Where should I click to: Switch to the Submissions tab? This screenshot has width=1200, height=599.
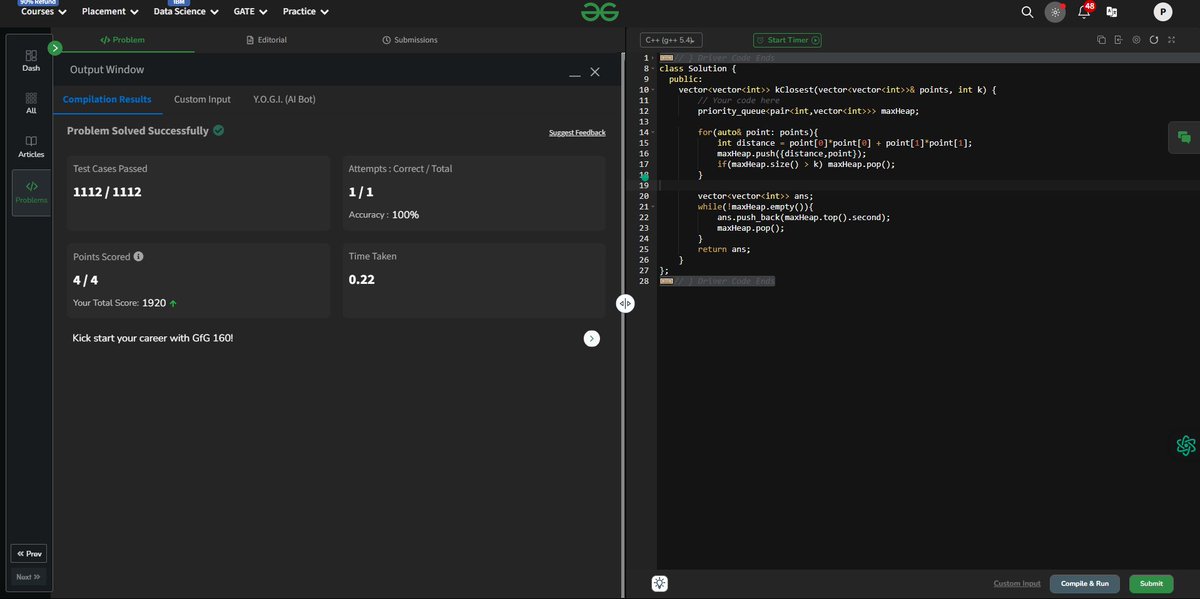(410, 40)
